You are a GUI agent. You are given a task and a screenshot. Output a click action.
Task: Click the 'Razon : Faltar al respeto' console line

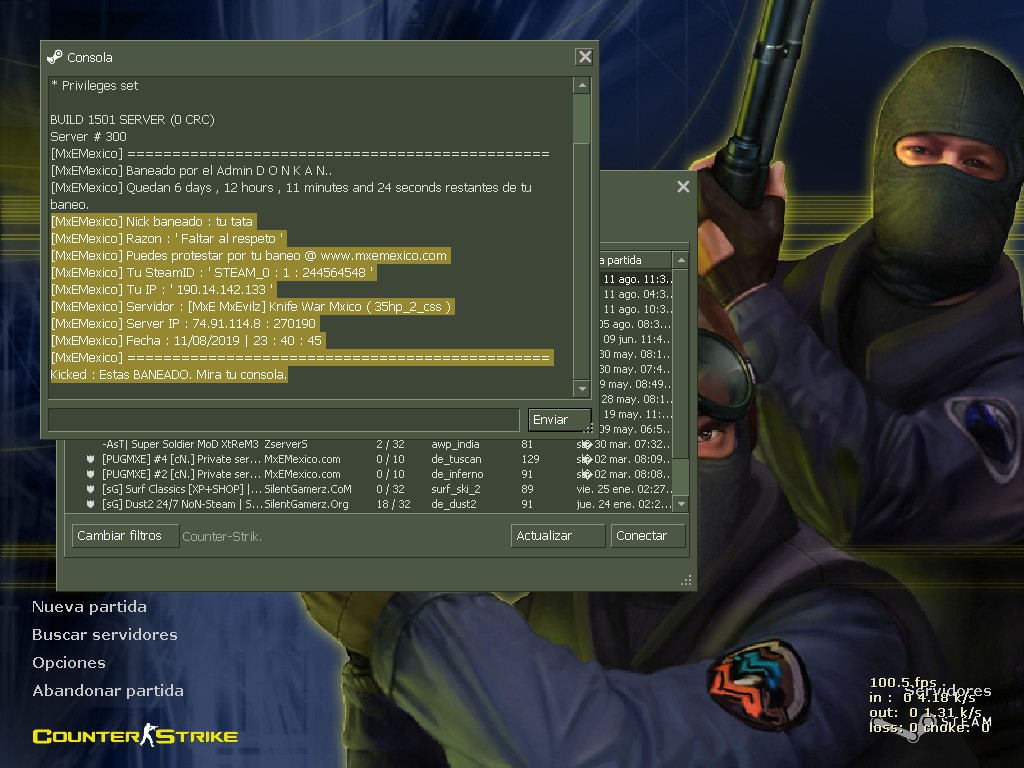tap(168, 238)
